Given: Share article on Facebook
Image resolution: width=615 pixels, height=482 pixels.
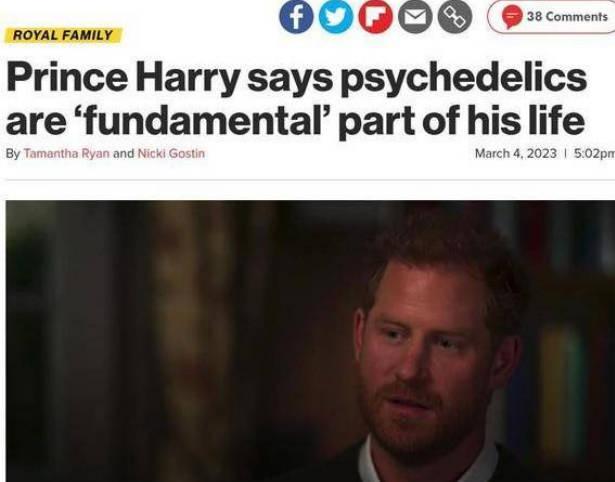Looking at the screenshot, I should click(x=296, y=16).
